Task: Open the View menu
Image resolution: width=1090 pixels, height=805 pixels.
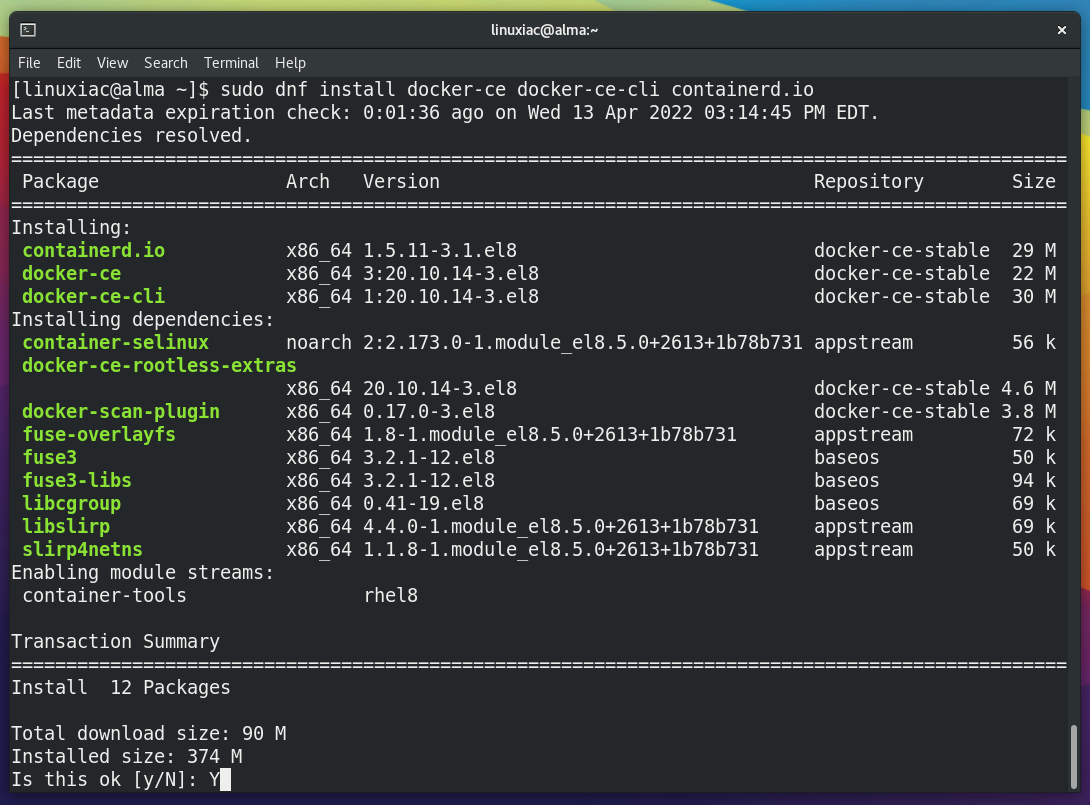Action: tap(112, 63)
